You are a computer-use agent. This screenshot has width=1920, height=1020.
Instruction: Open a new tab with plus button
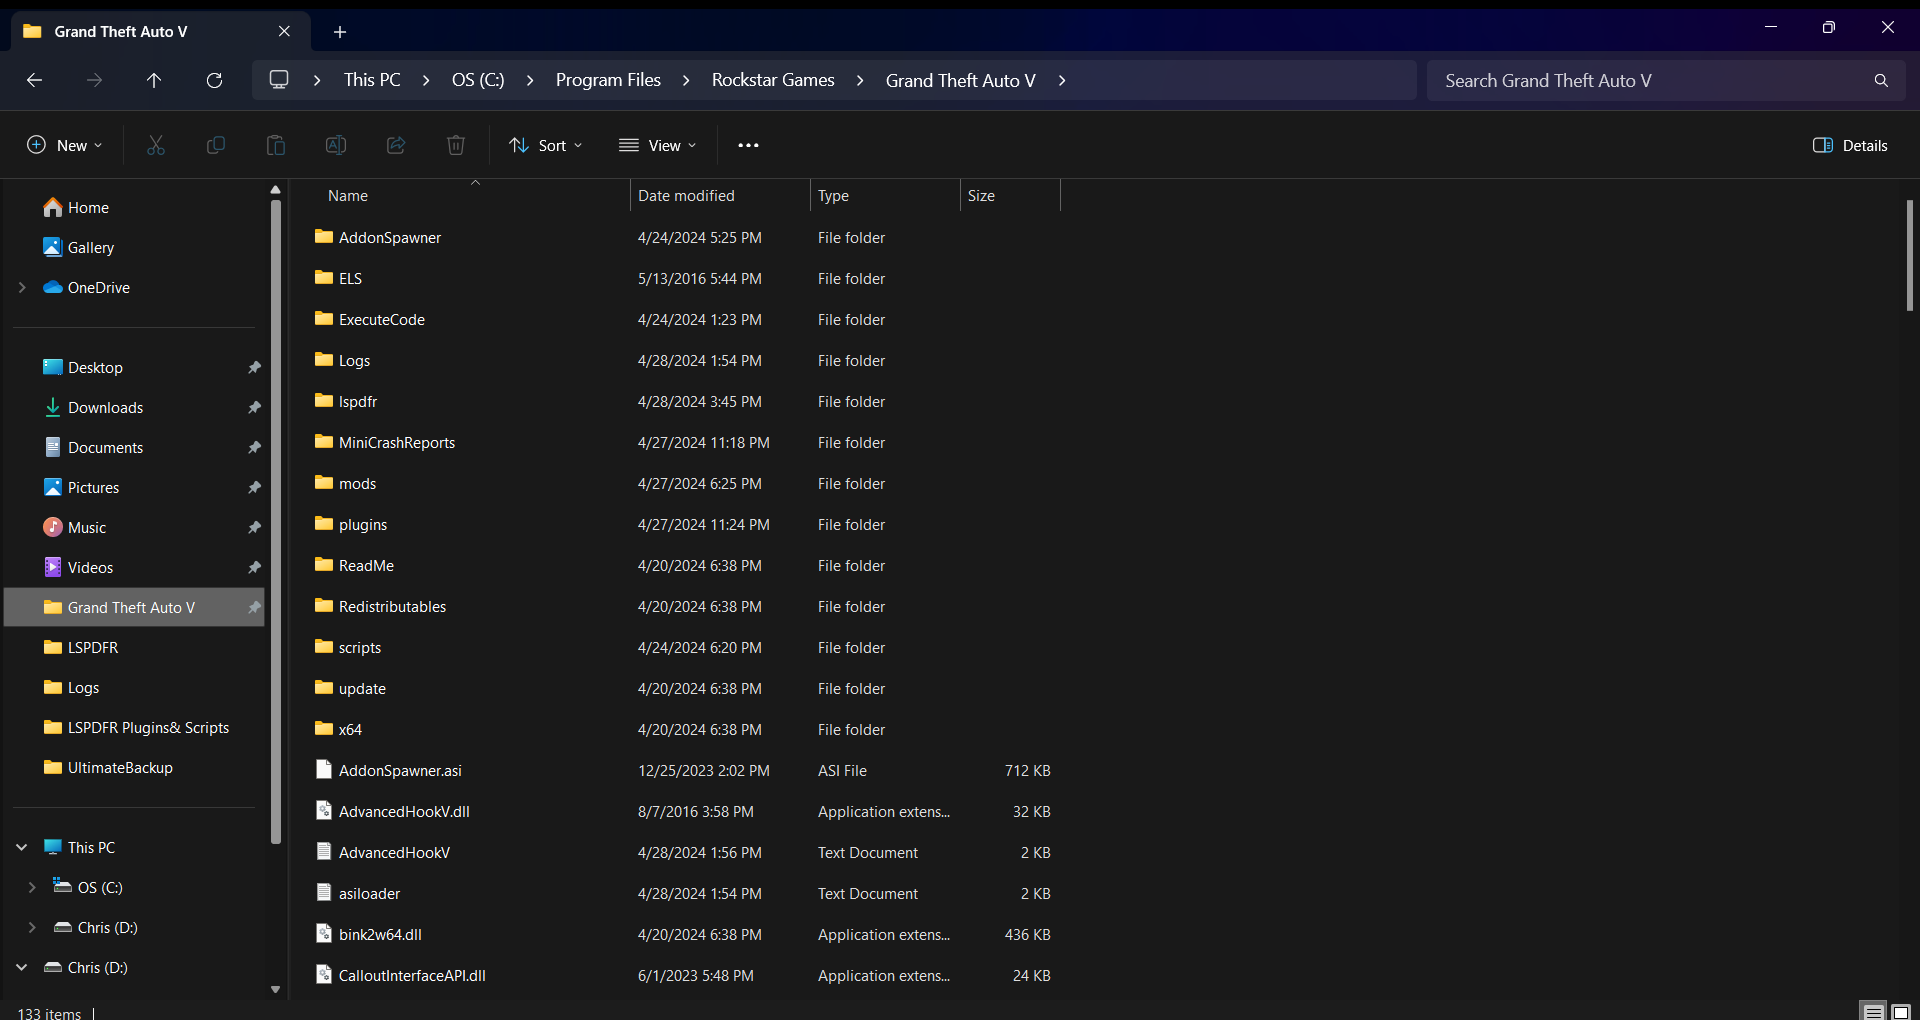tap(340, 32)
